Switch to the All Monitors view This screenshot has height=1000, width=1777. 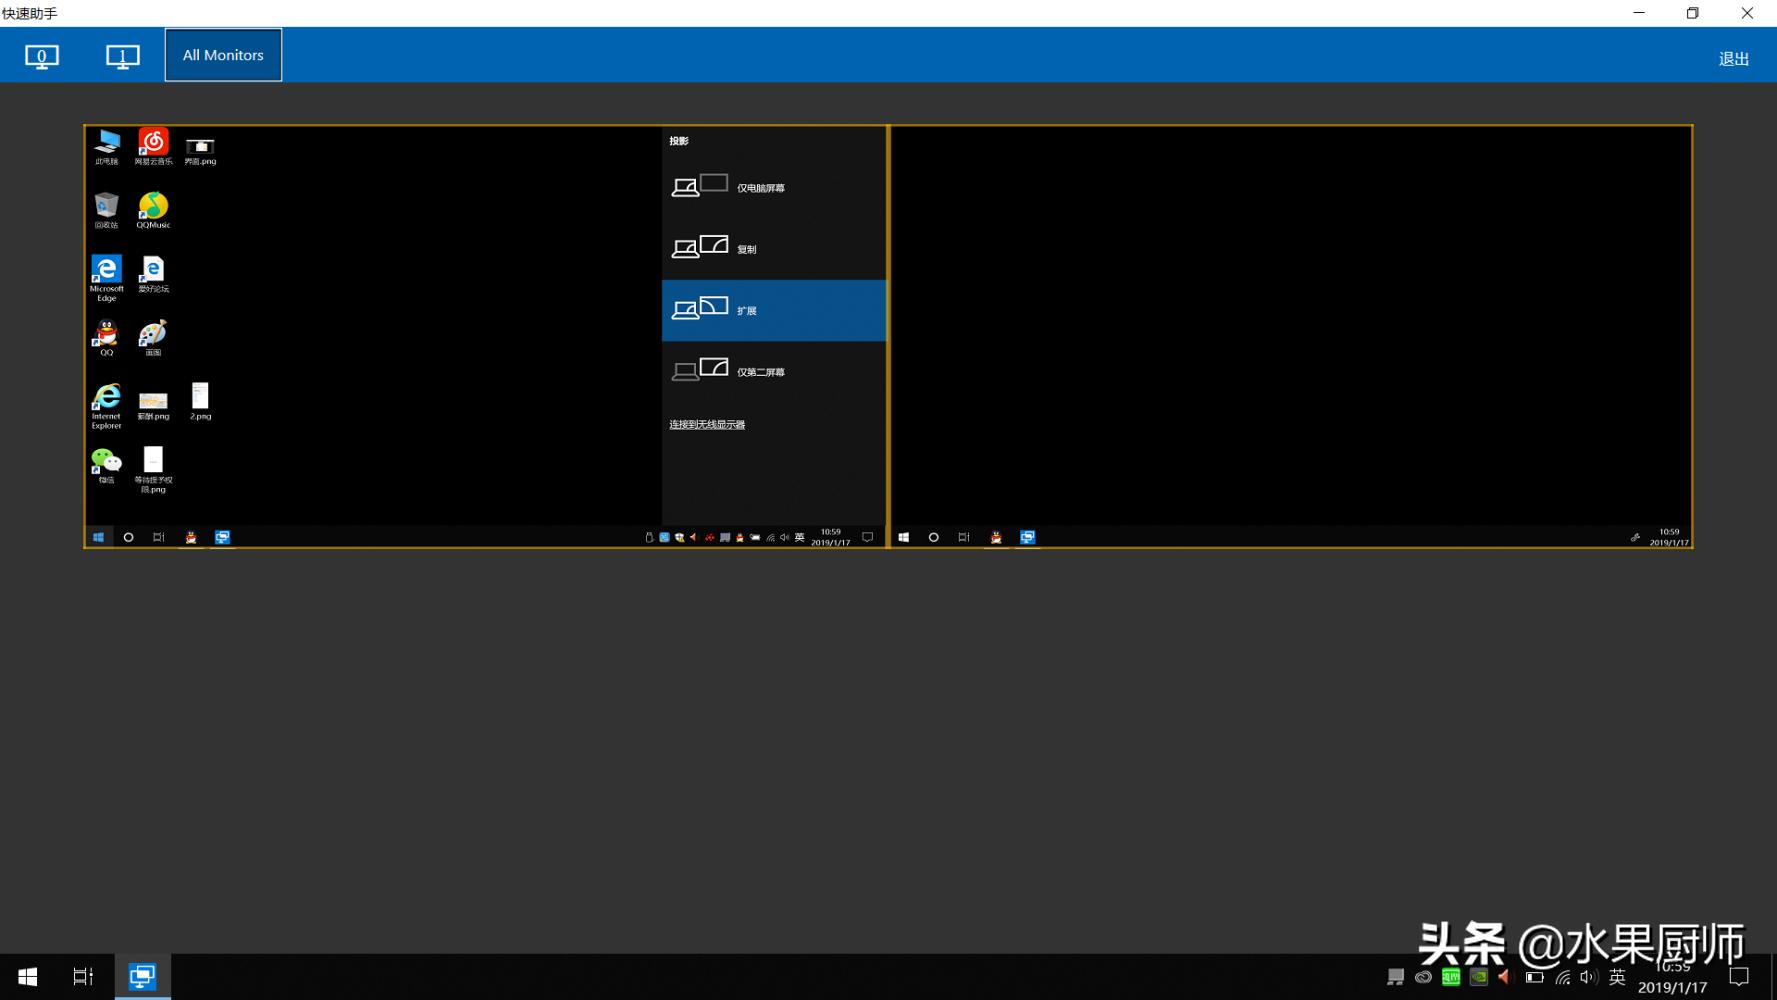[222, 55]
